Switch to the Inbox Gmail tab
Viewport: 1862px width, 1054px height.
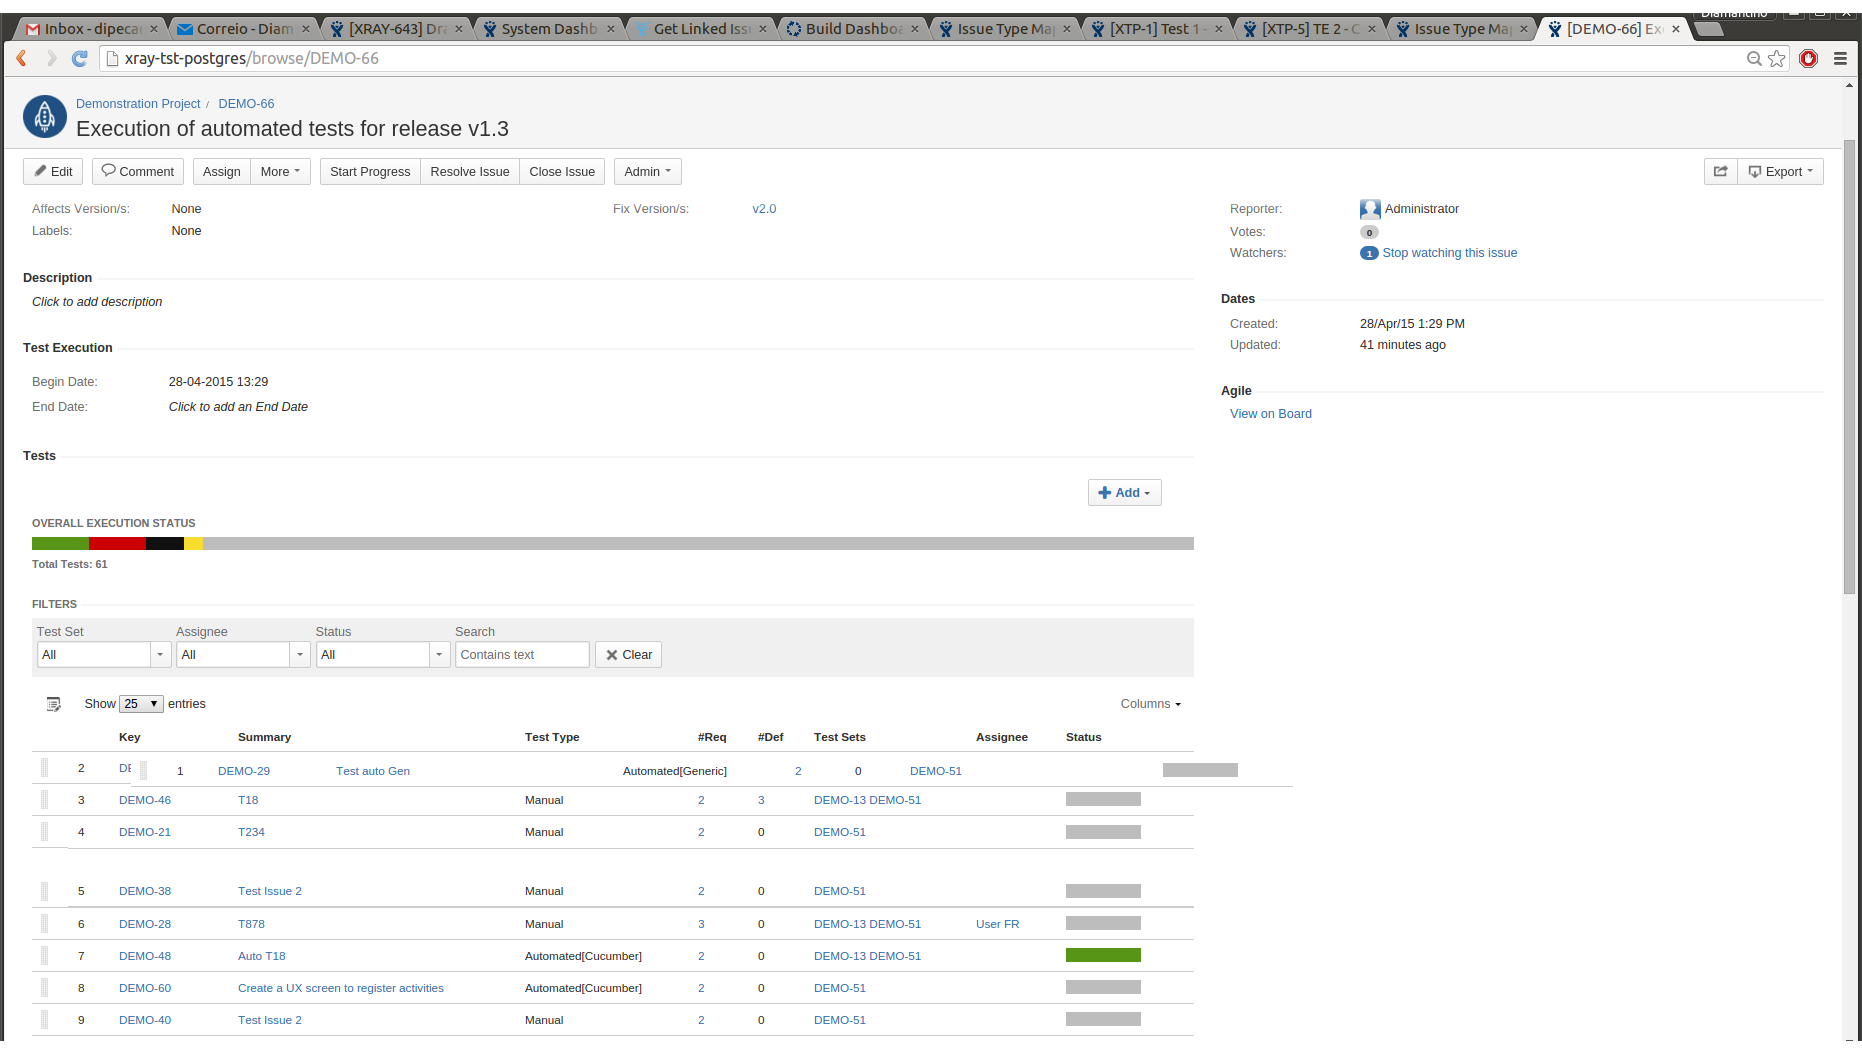pos(91,29)
